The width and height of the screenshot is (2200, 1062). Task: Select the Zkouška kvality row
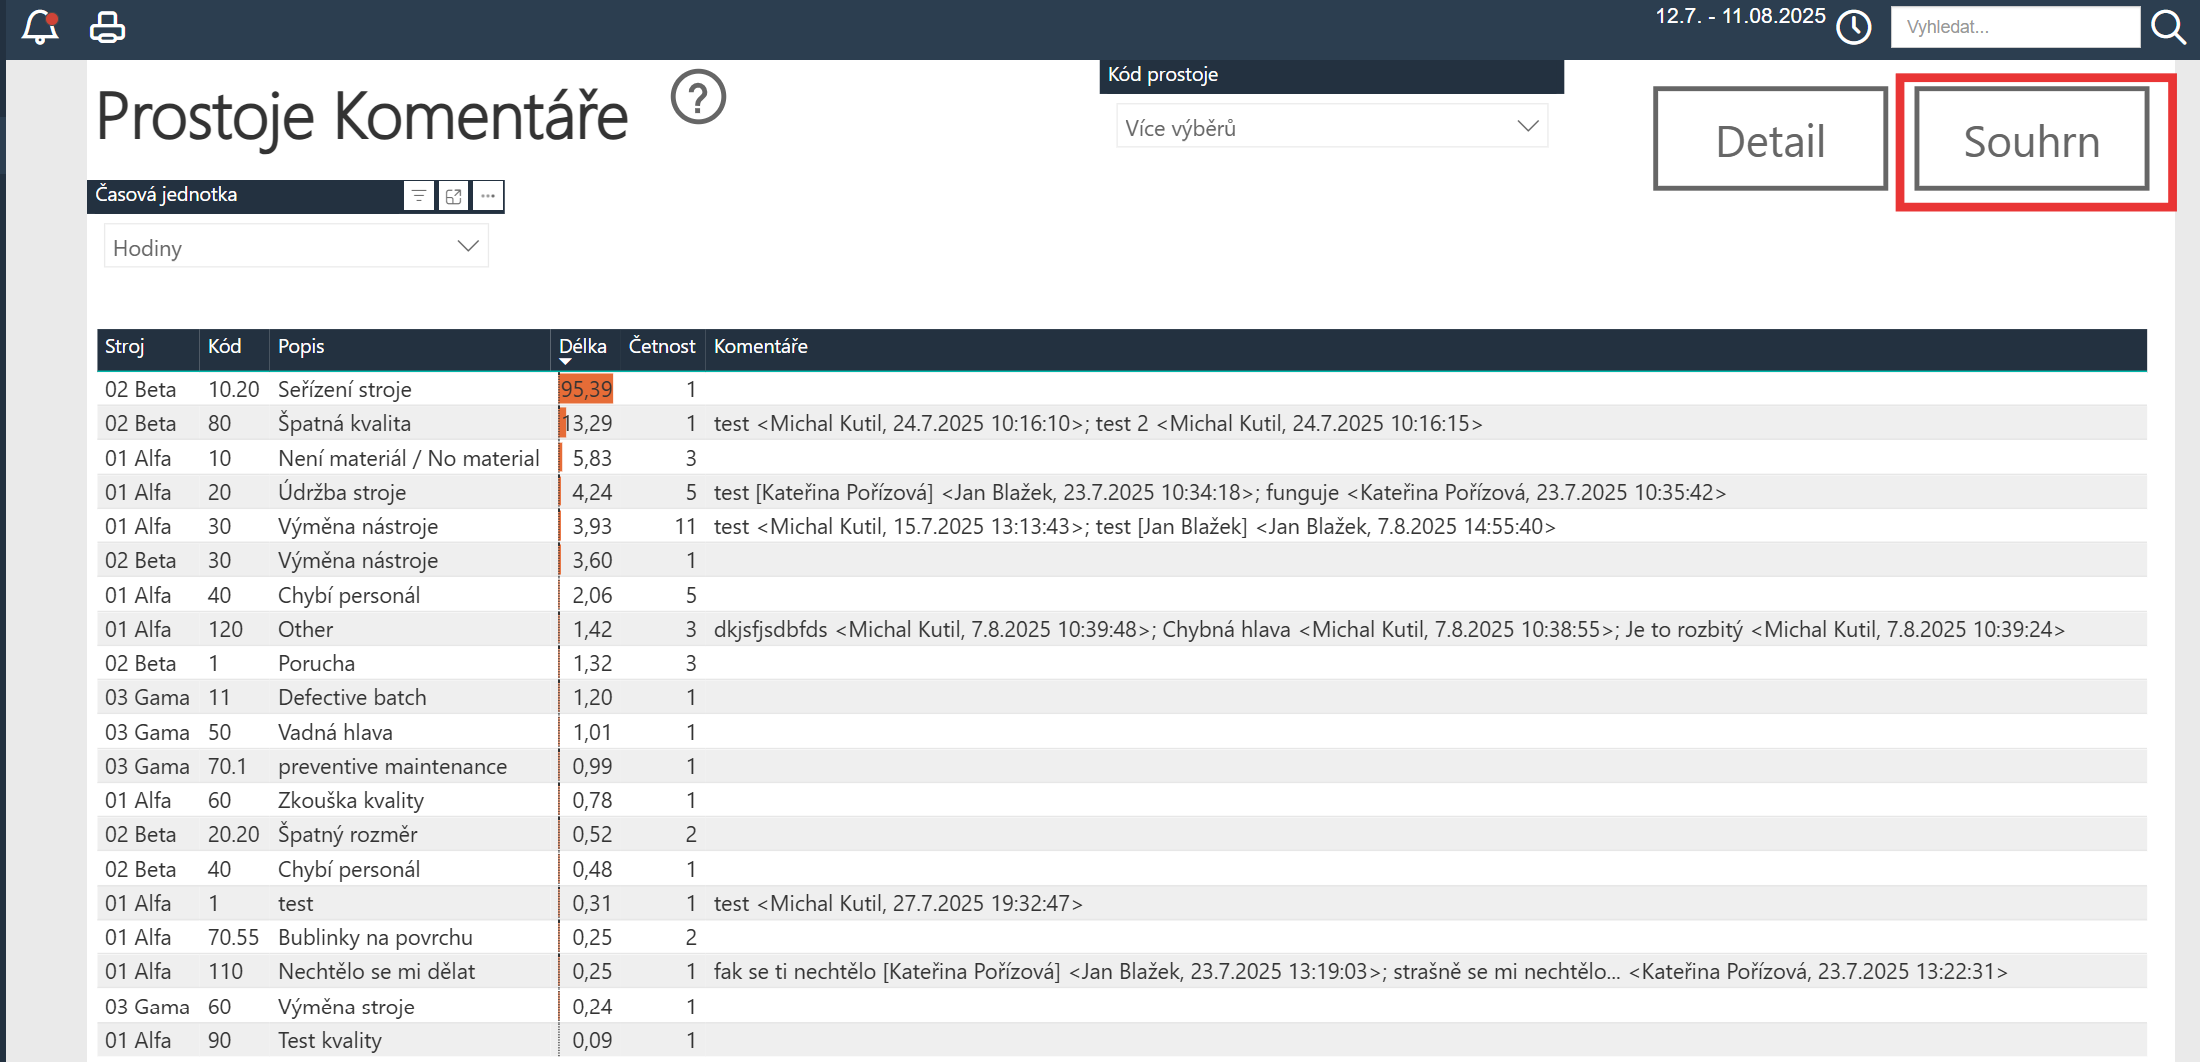tap(1122, 800)
